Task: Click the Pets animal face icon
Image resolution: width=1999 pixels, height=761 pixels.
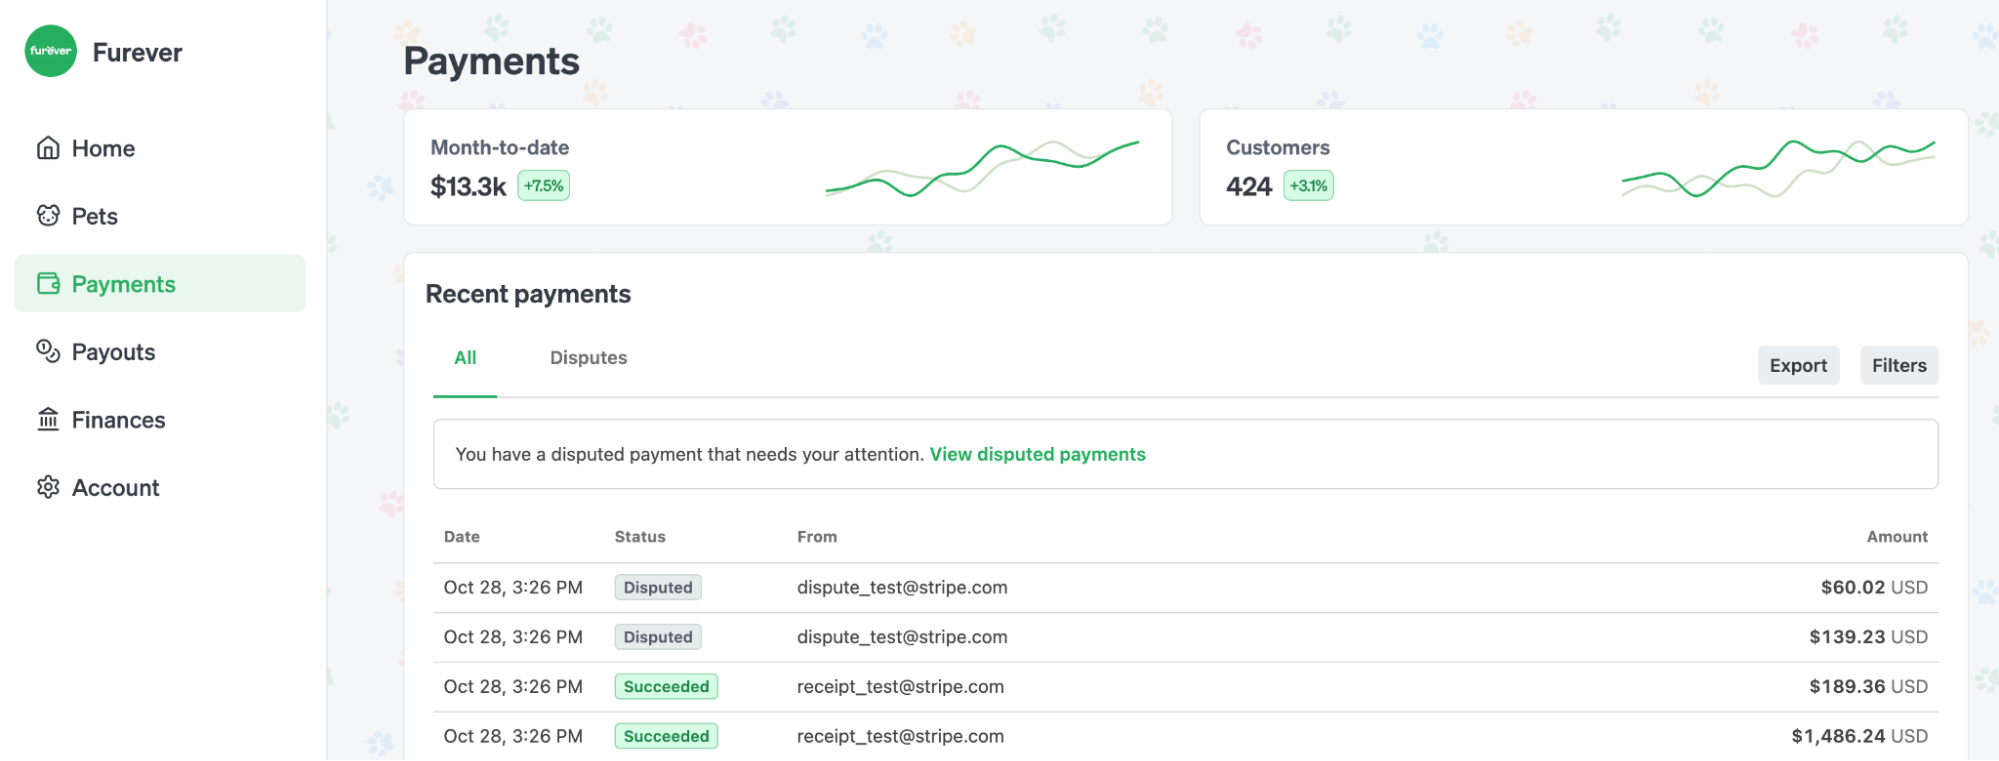Action: click(x=48, y=216)
